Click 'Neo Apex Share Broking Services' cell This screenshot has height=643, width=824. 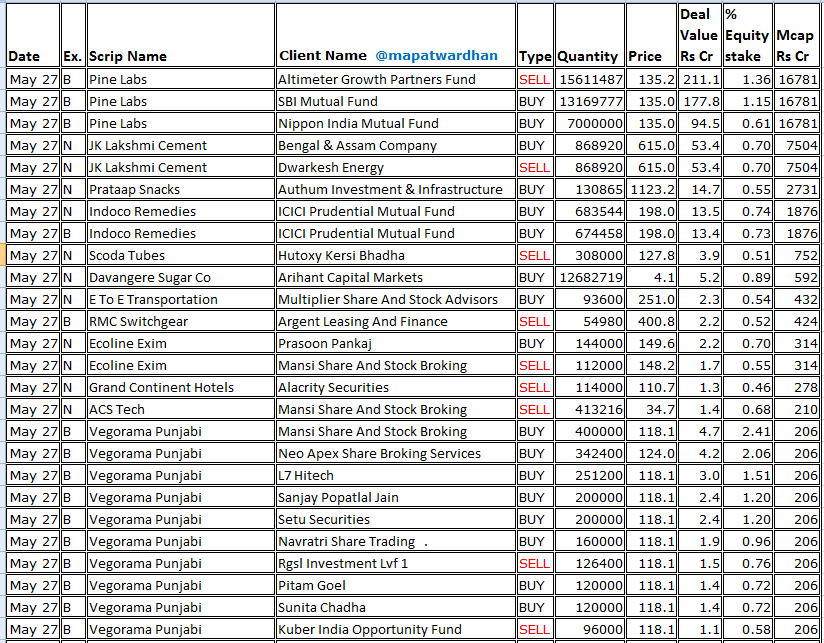pos(396,453)
